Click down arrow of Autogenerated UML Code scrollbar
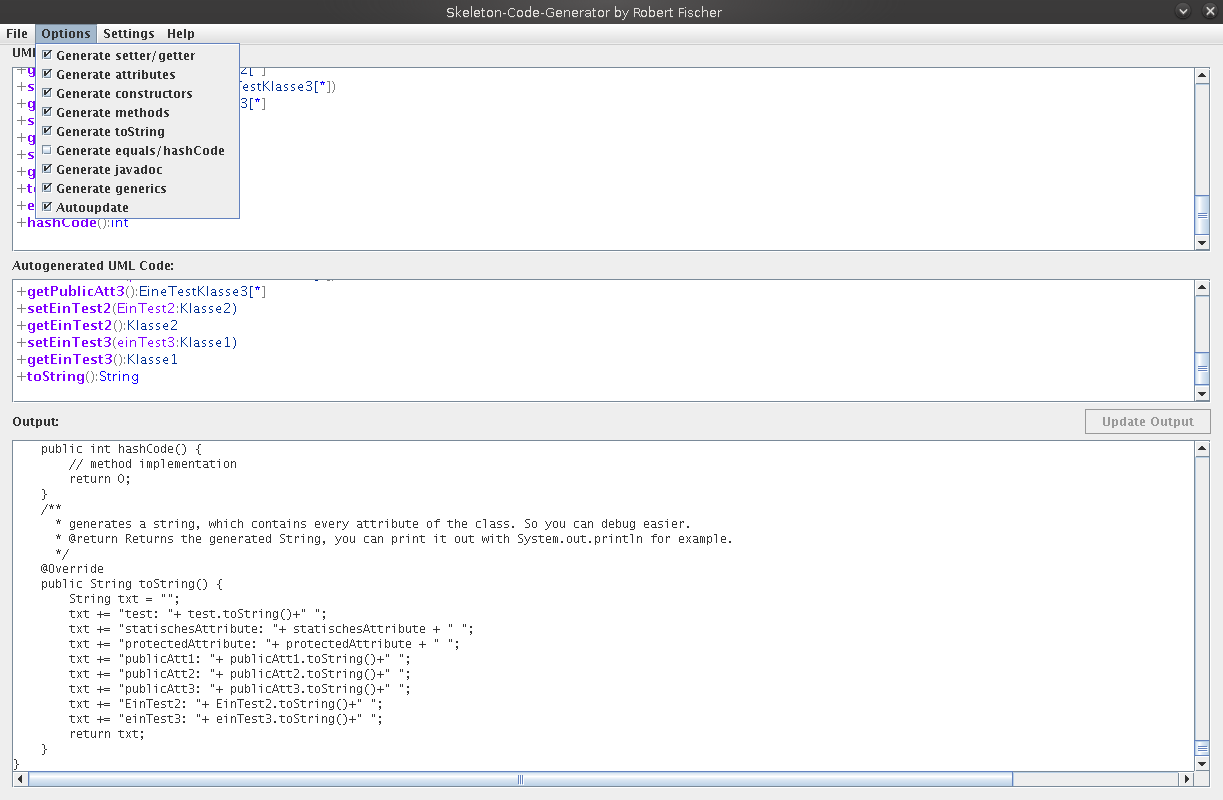This screenshot has height=800, width=1223. [1202, 394]
